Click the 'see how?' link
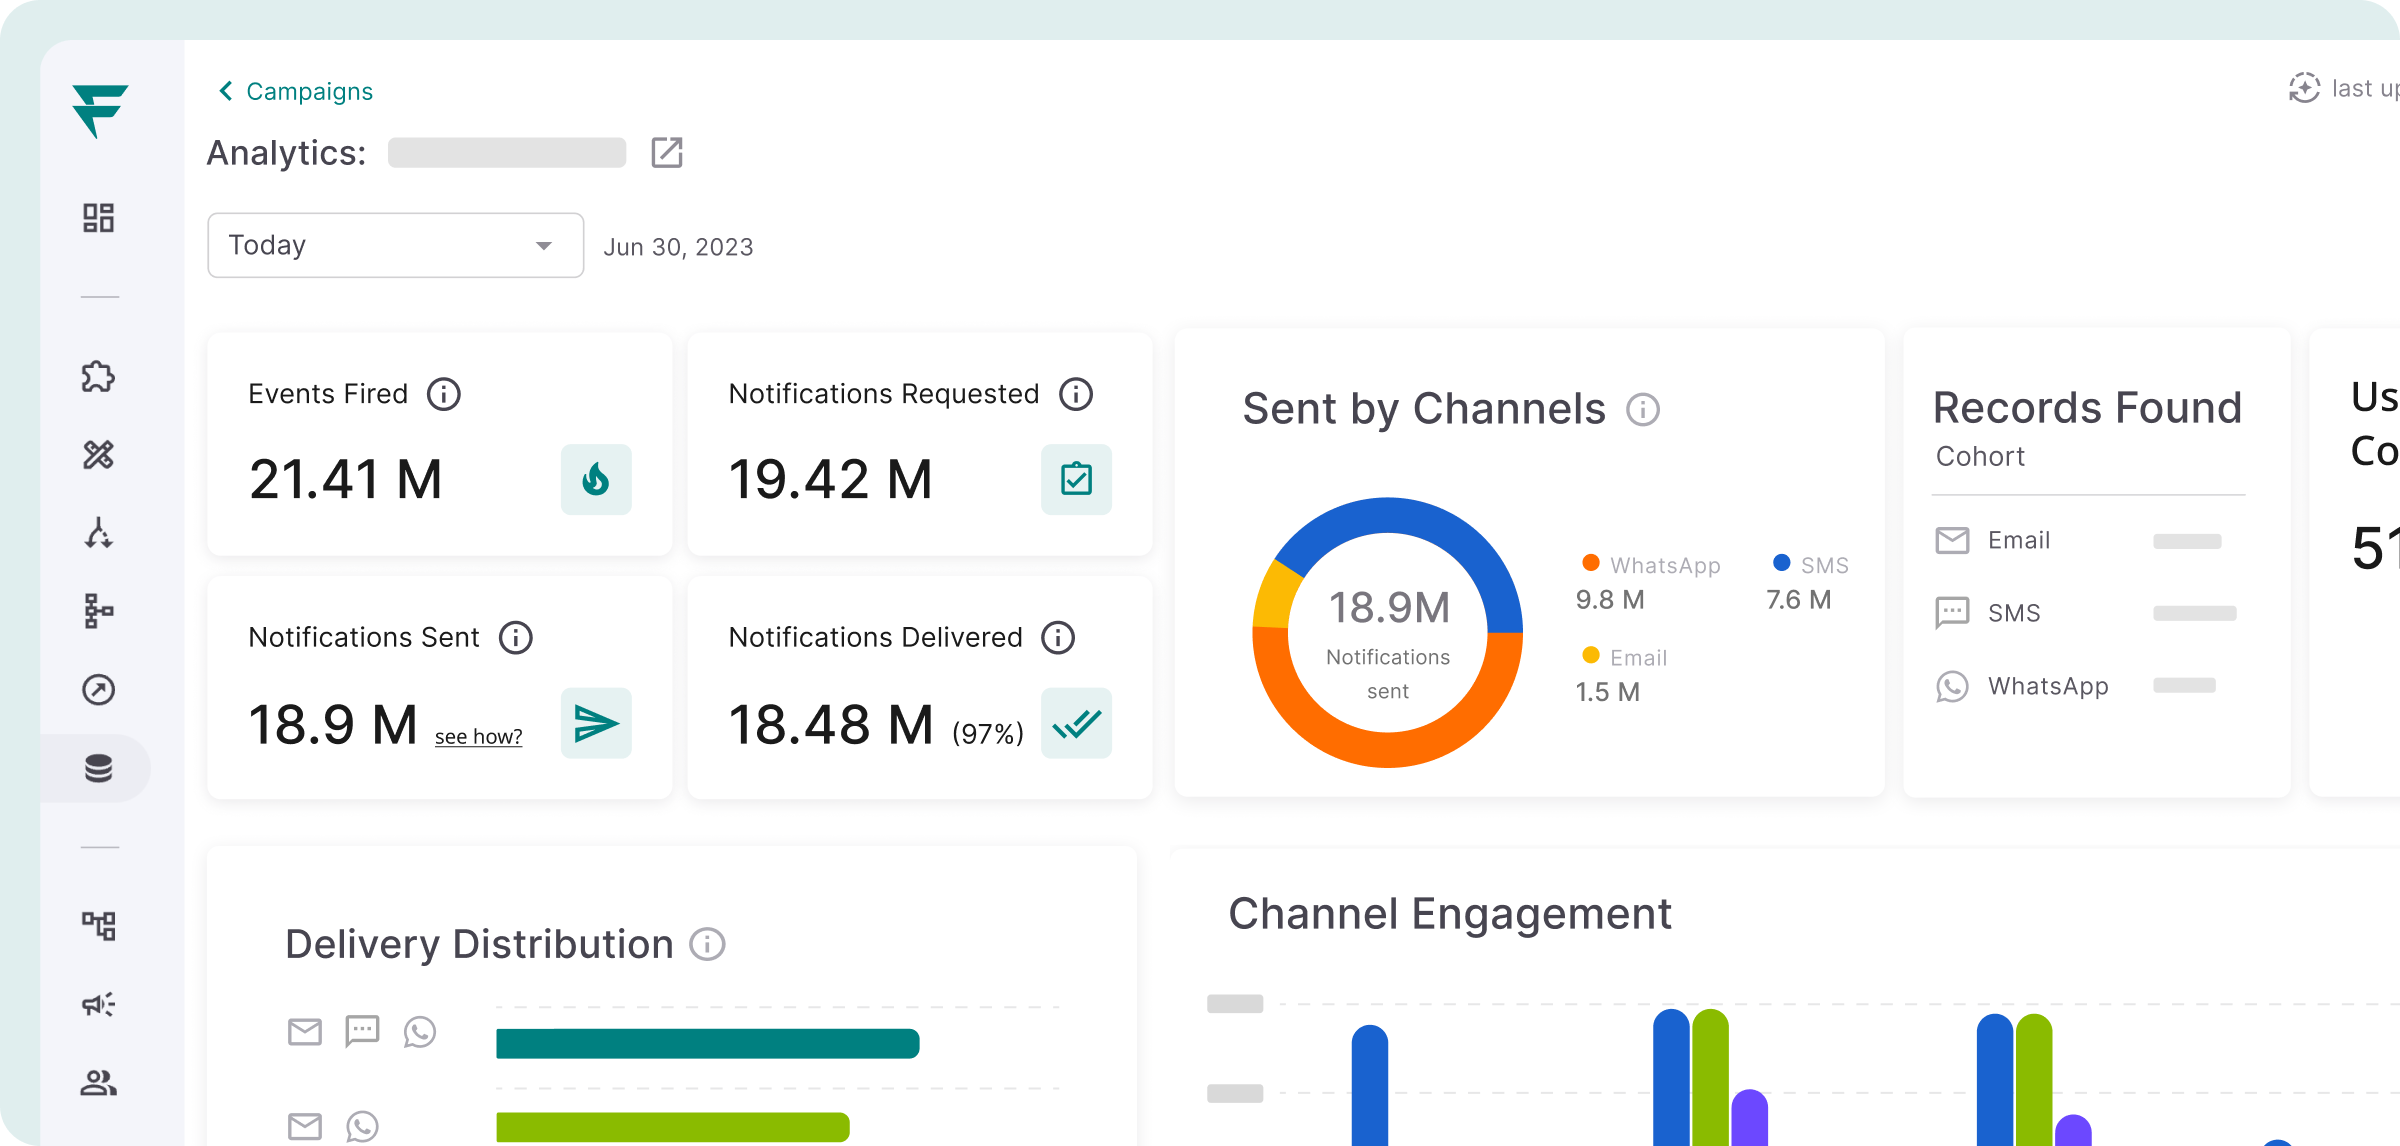This screenshot has width=2400, height=1146. tap(478, 737)
